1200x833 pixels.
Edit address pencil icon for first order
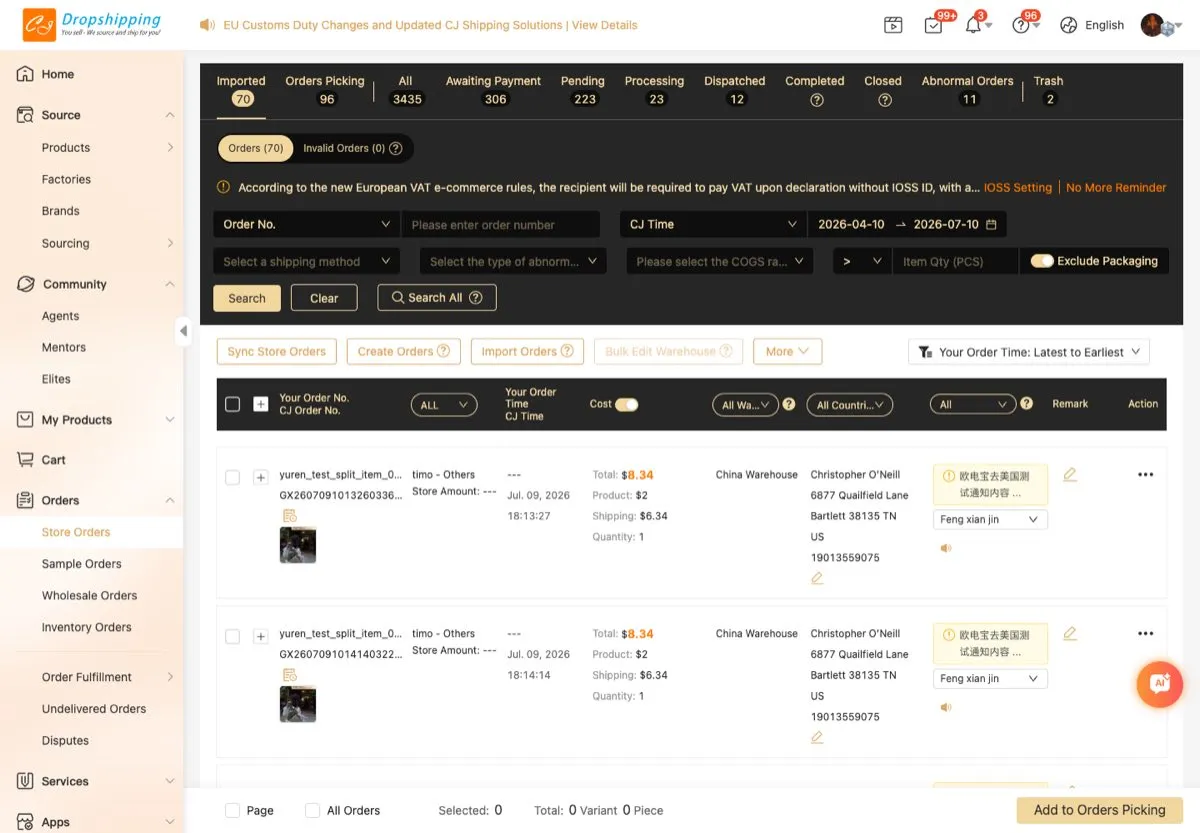click(x=817, y=578)
